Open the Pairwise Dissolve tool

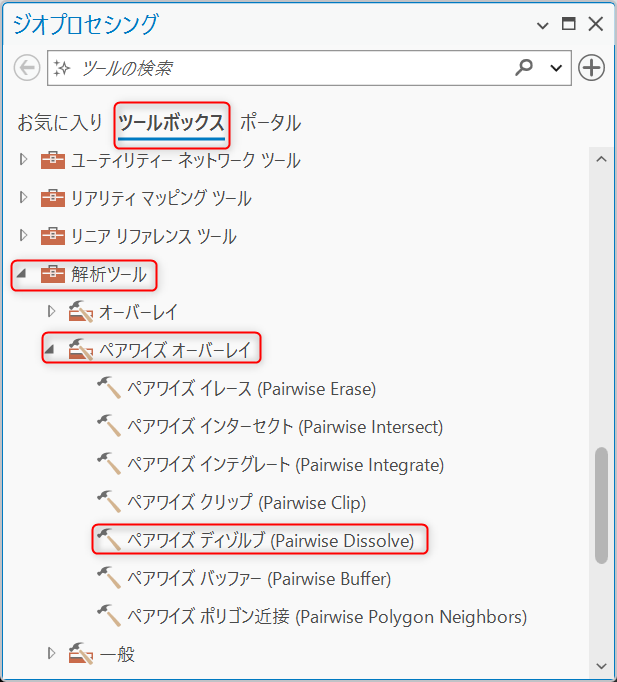click(270, 541)
